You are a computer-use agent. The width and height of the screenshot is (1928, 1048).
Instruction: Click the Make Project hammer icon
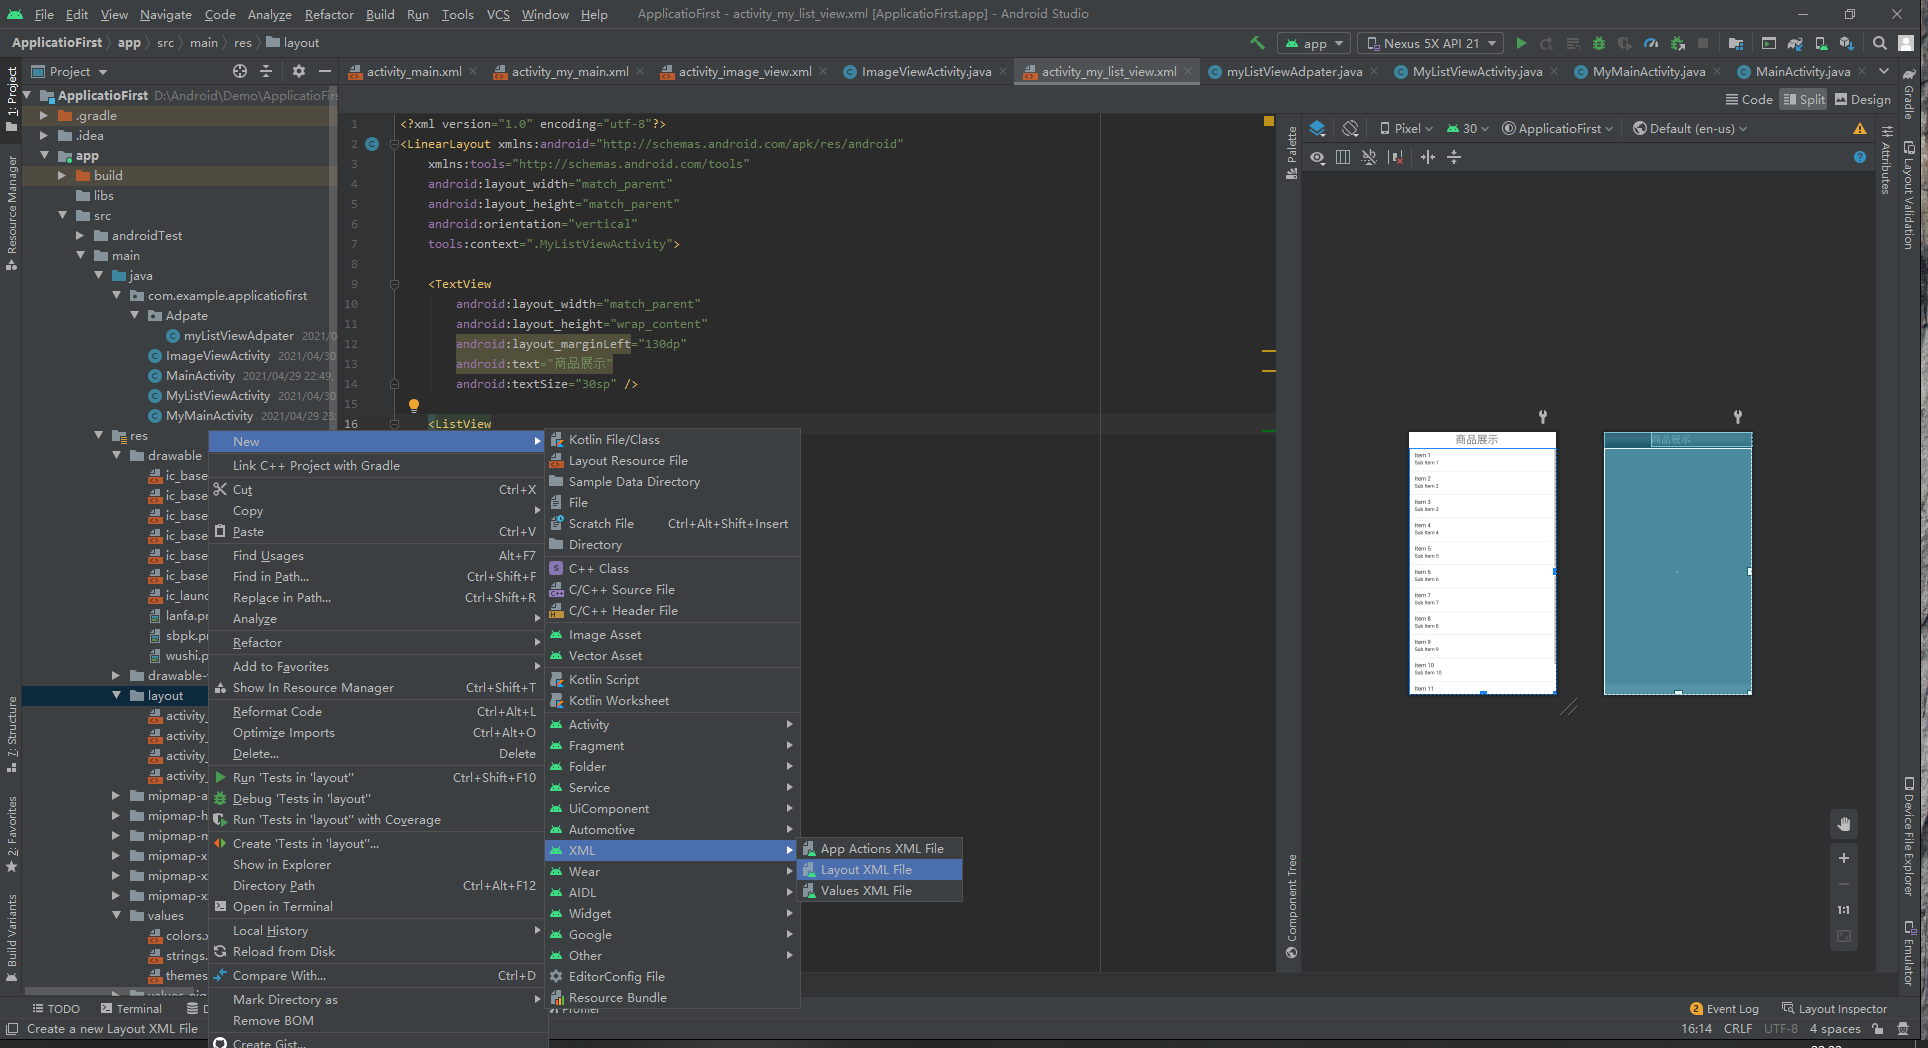coord(1257,43)
